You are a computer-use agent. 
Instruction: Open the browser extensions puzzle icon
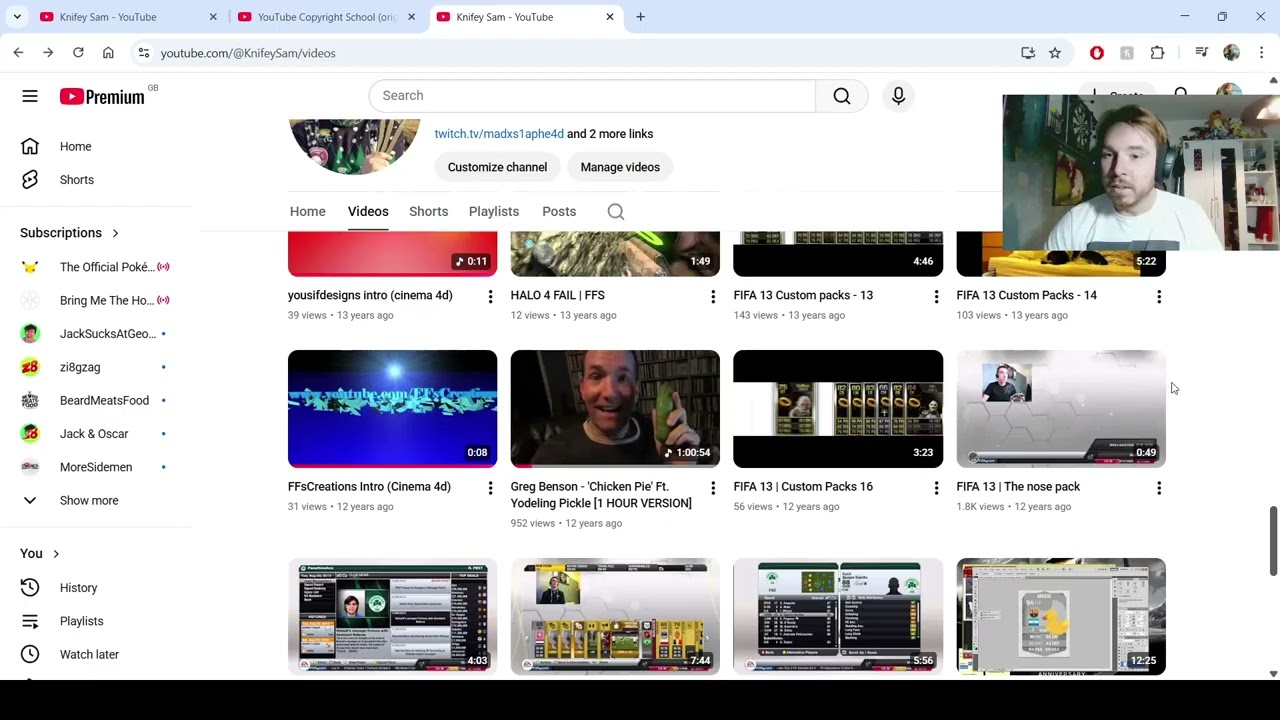(x=1157, y=53)
